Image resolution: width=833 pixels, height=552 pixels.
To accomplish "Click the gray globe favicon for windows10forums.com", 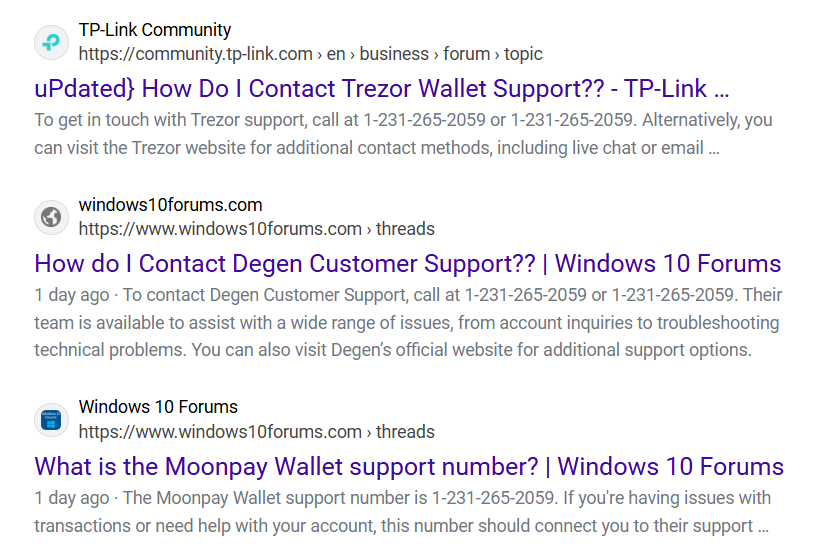I will pyautogui.click(x=52, y=217).
